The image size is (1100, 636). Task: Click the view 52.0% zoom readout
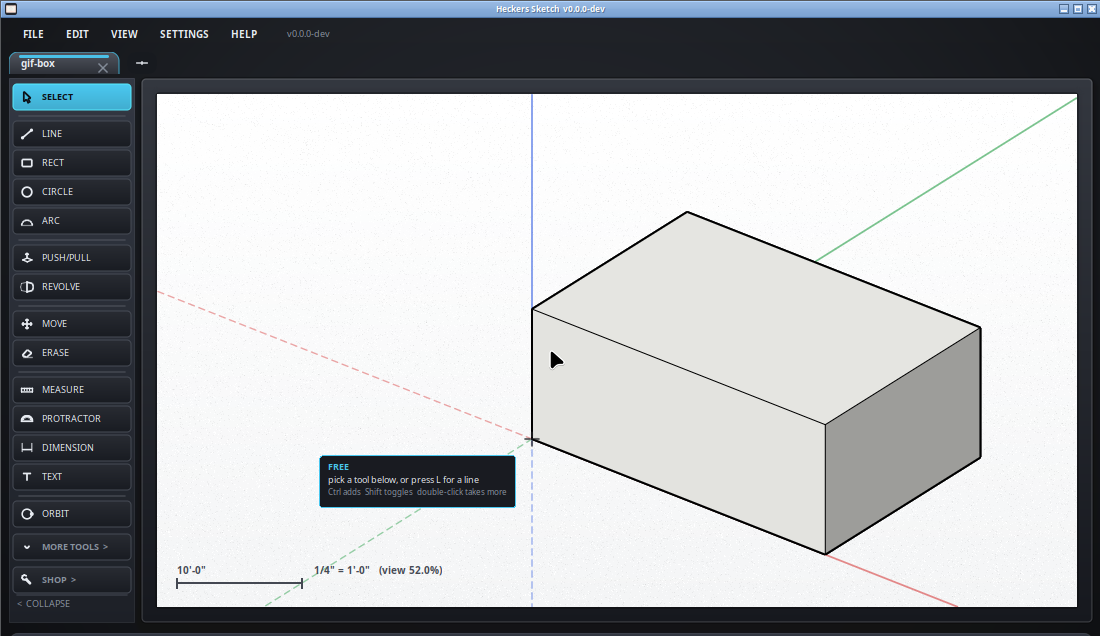pos(410,570)
